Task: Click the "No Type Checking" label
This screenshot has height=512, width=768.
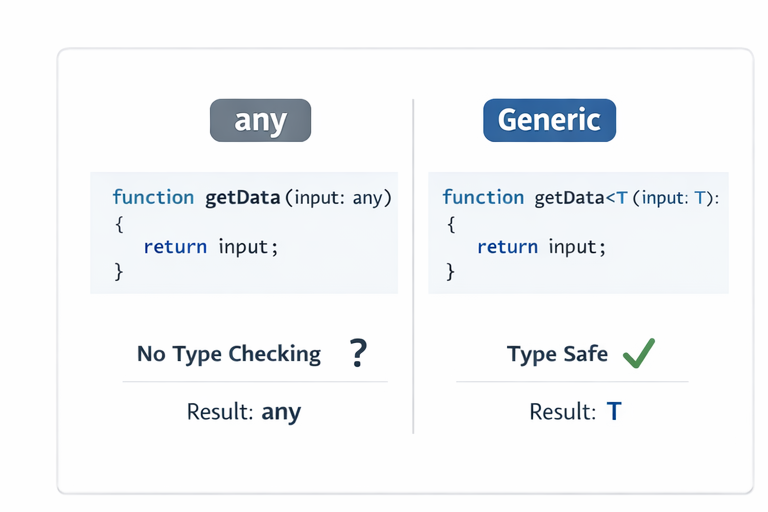Action: pos(229,354)
